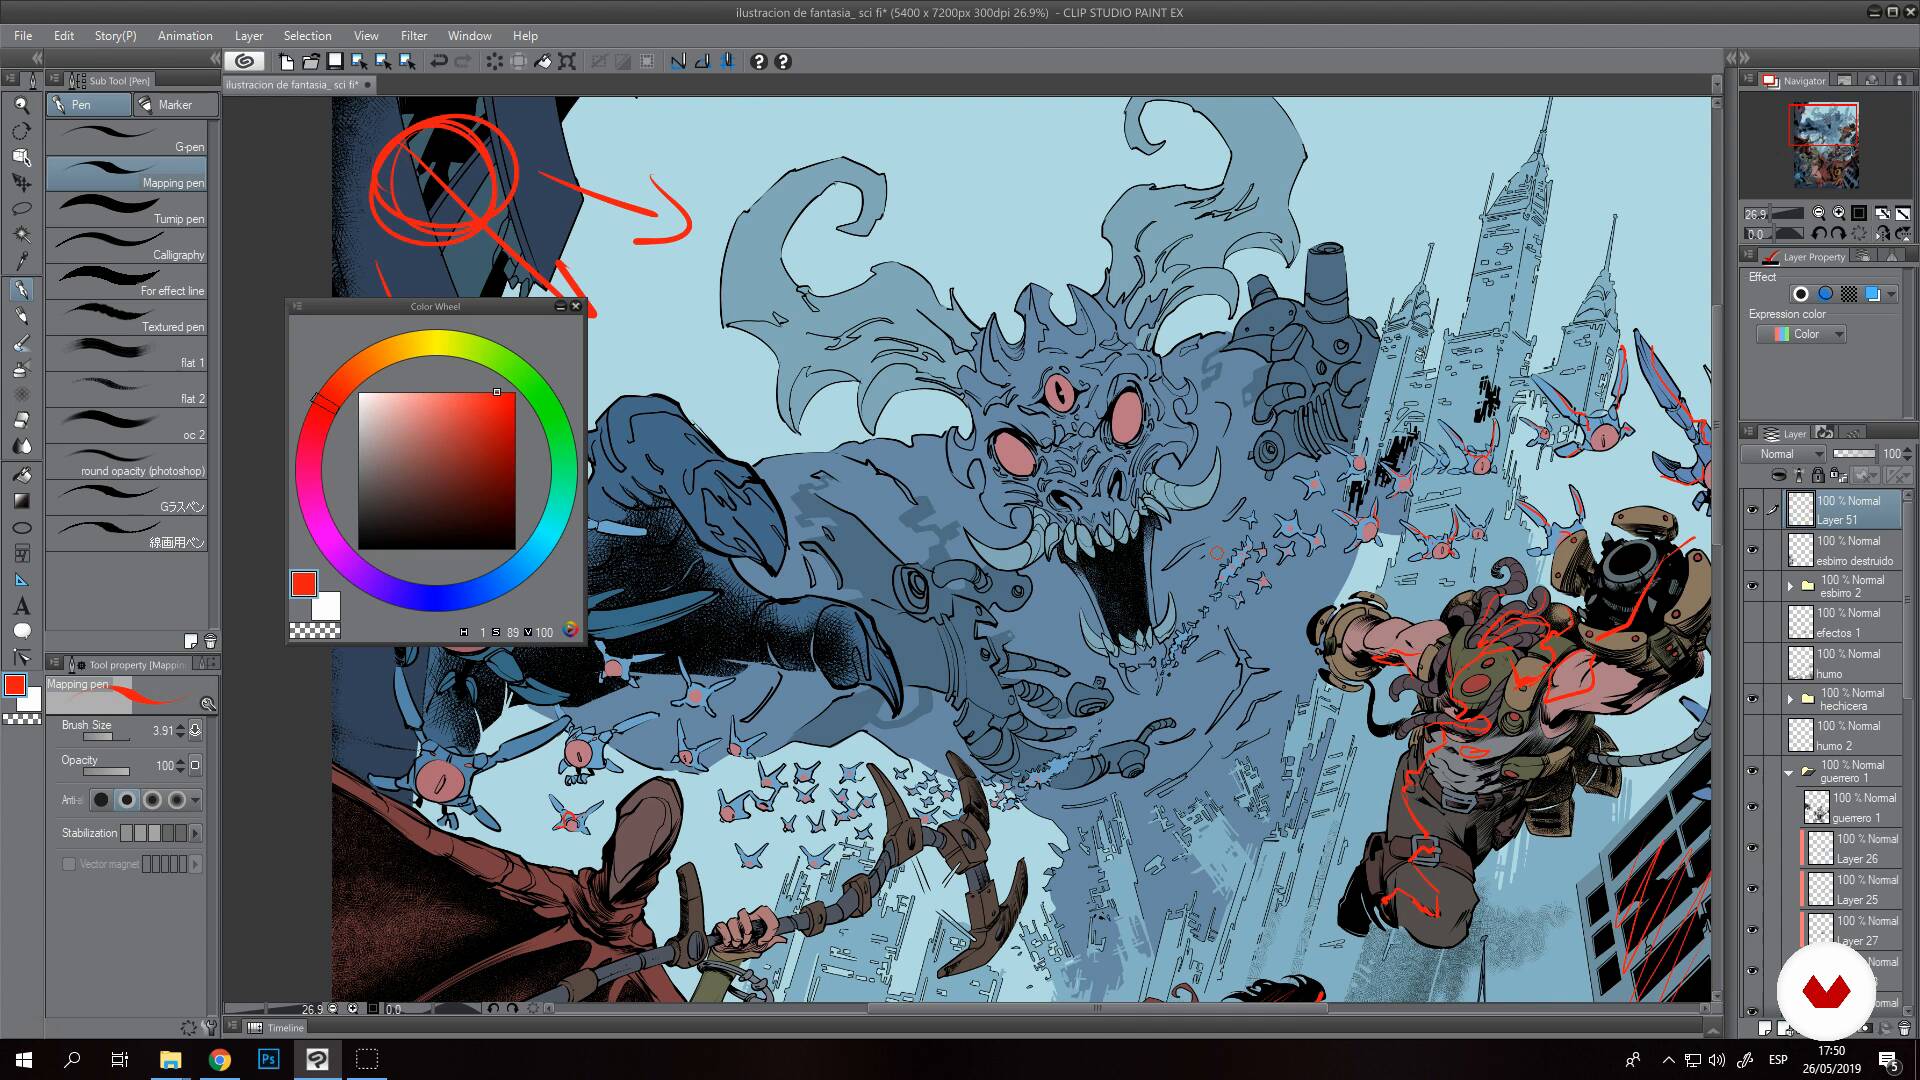Click the Scale/transform icon in toolbar

point(567,61)
